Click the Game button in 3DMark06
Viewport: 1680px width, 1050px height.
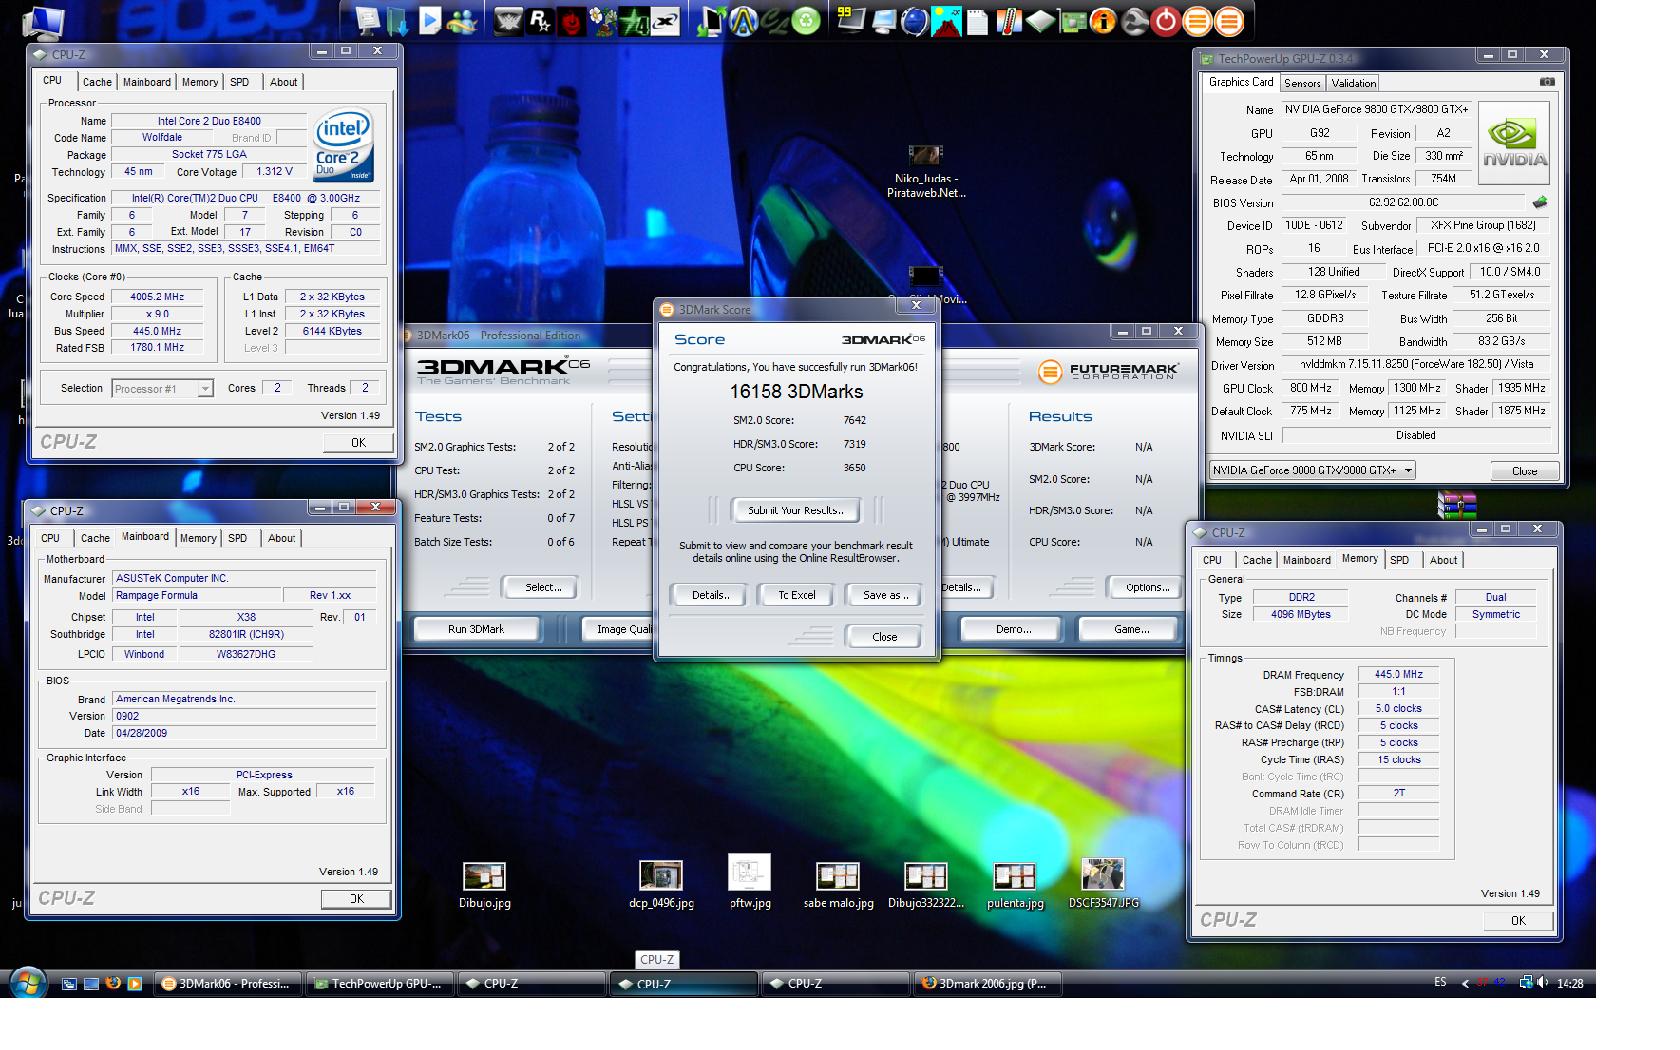[x=1131, y=629]
